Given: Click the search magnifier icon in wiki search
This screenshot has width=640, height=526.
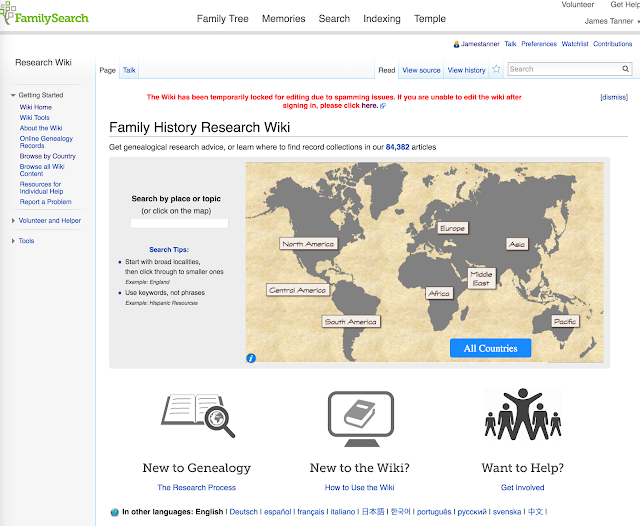Looking at the screenshot, I should 625,69.
